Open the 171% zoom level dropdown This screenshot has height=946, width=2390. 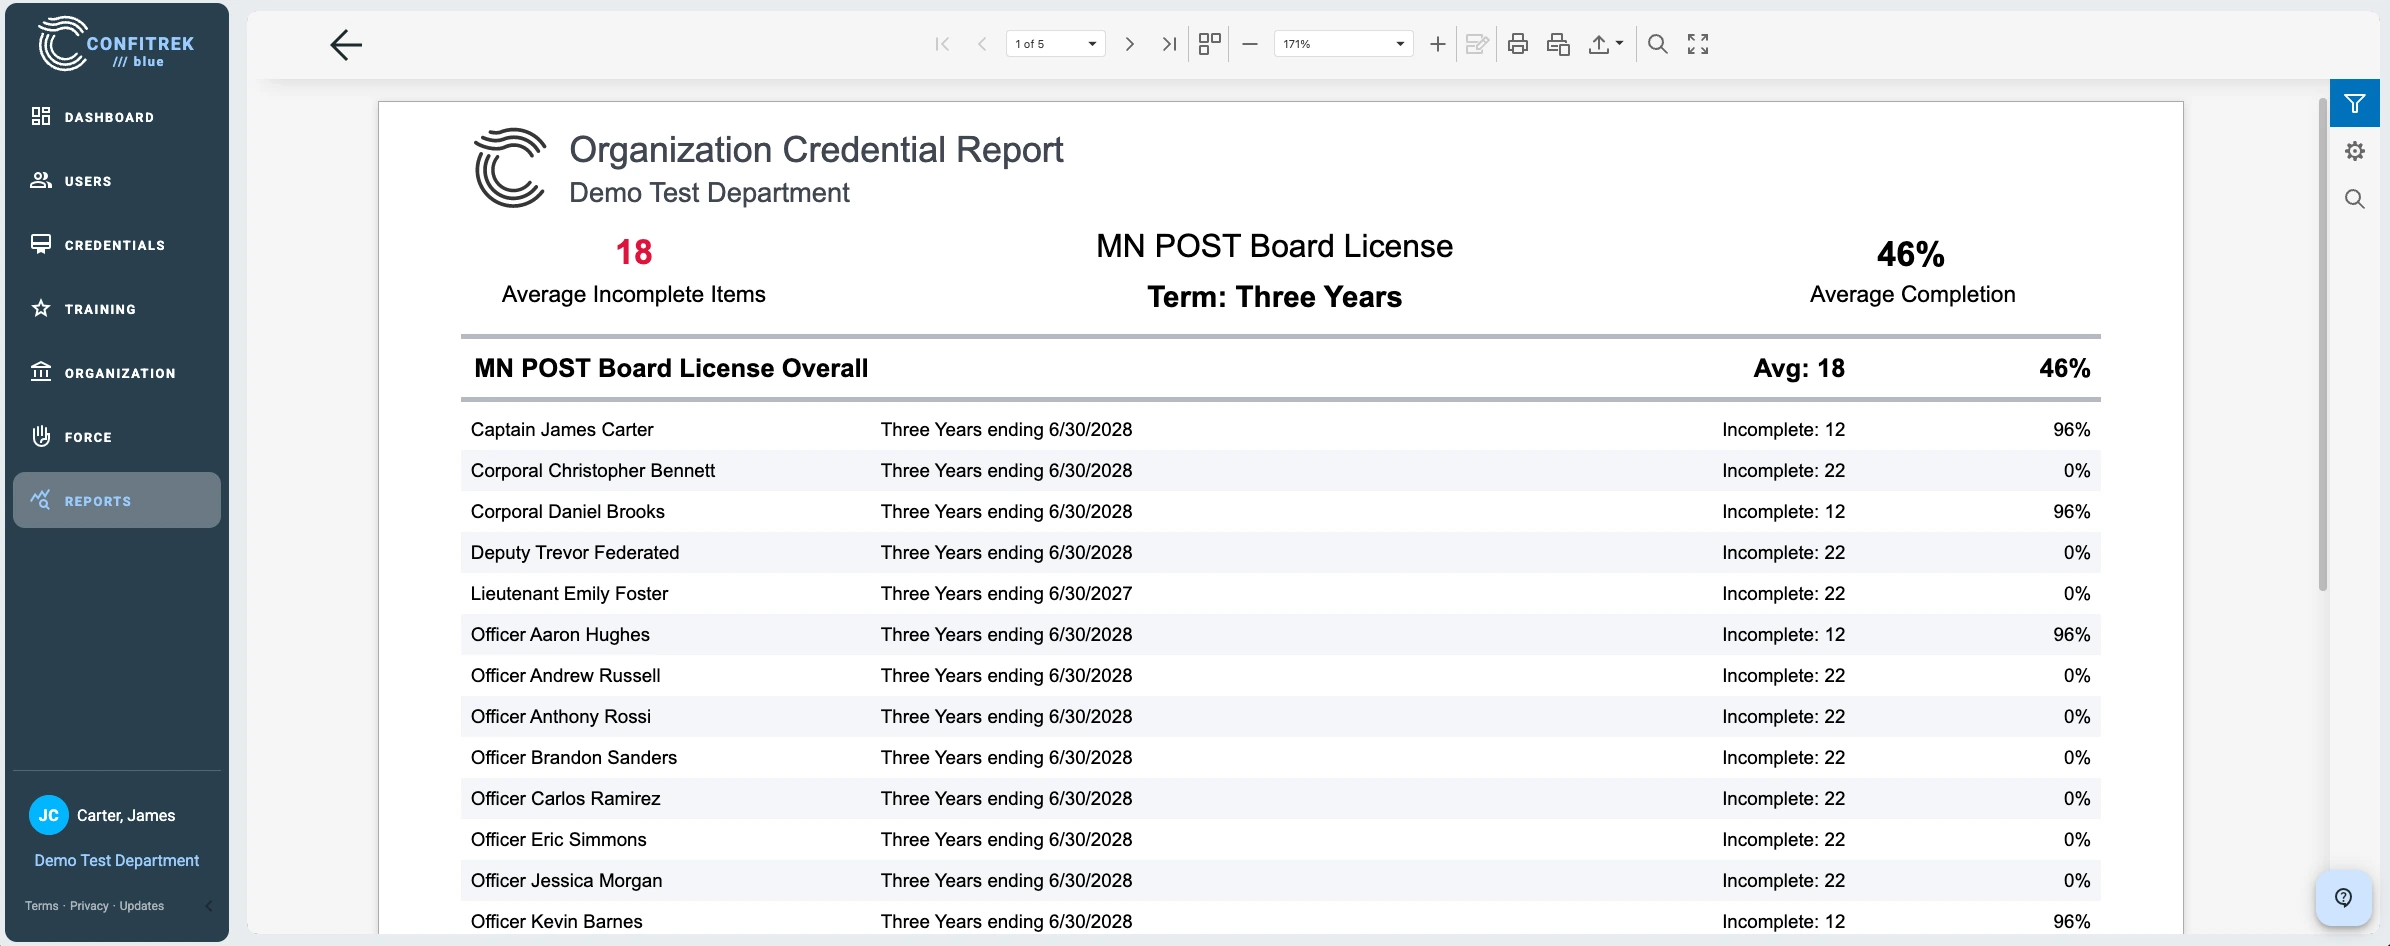pyautogui.click(x=1344, y=44)
